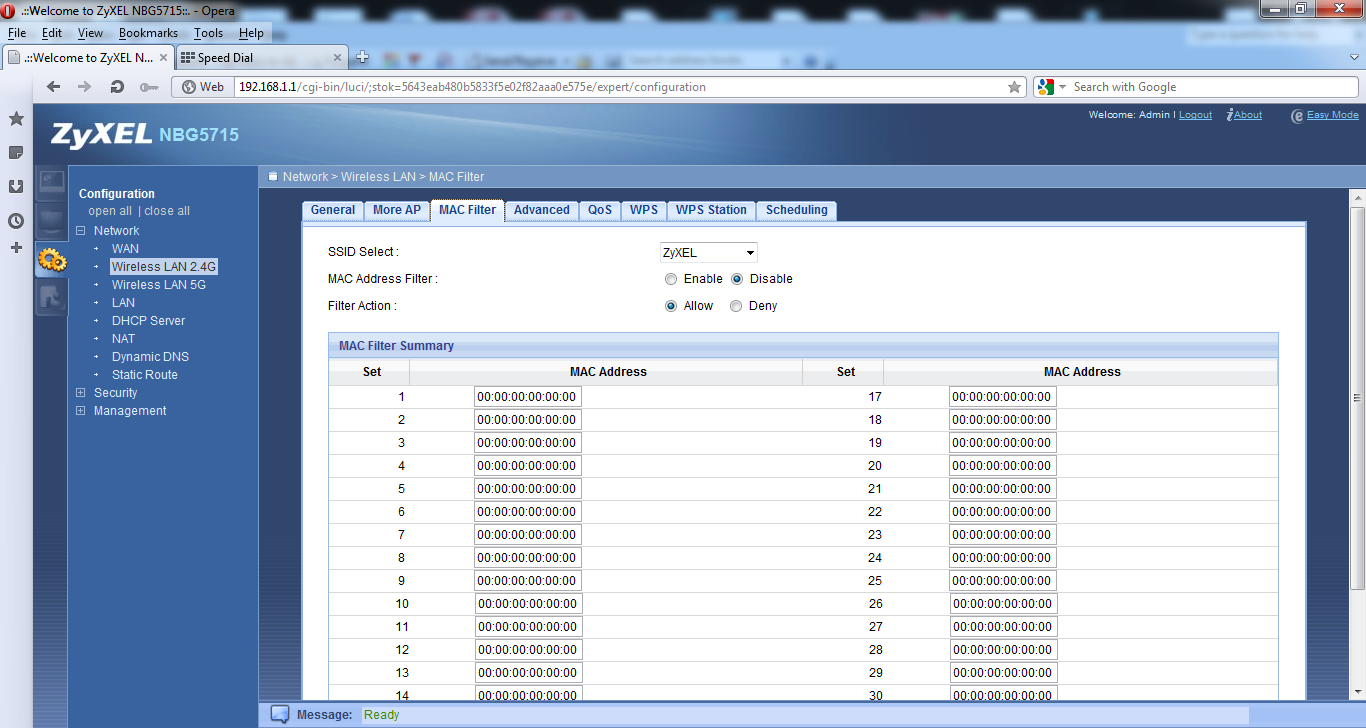1366x728 pixels.
Task: Click the browser address bar URL
Action: pyautogui.click(x=620, y=87)
